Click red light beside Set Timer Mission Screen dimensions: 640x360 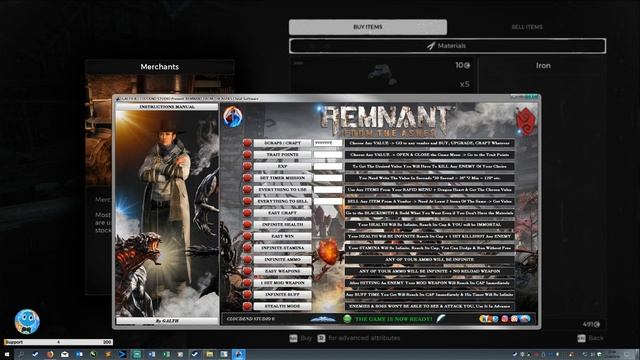247,178
